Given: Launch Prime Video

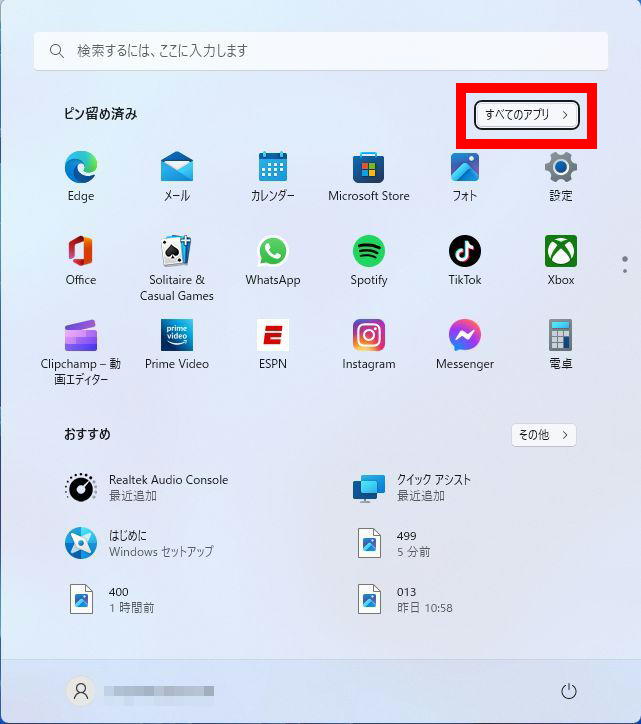Looking at the screenshot, I should 177,344.
